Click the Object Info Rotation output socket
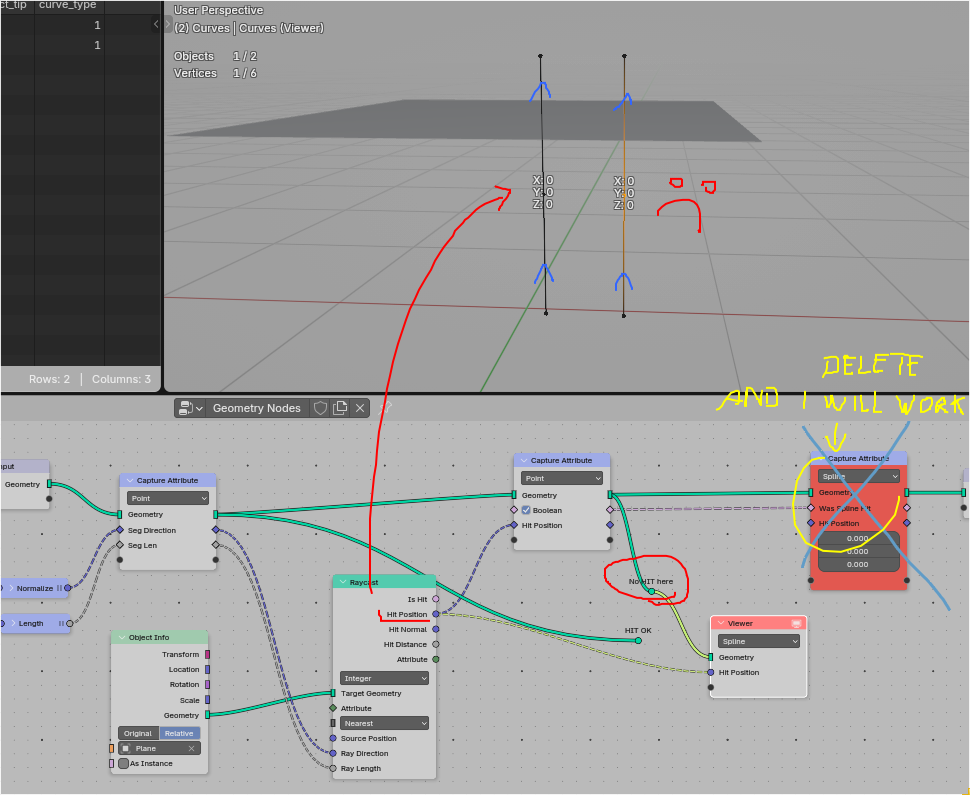 [x=207, y=684]
